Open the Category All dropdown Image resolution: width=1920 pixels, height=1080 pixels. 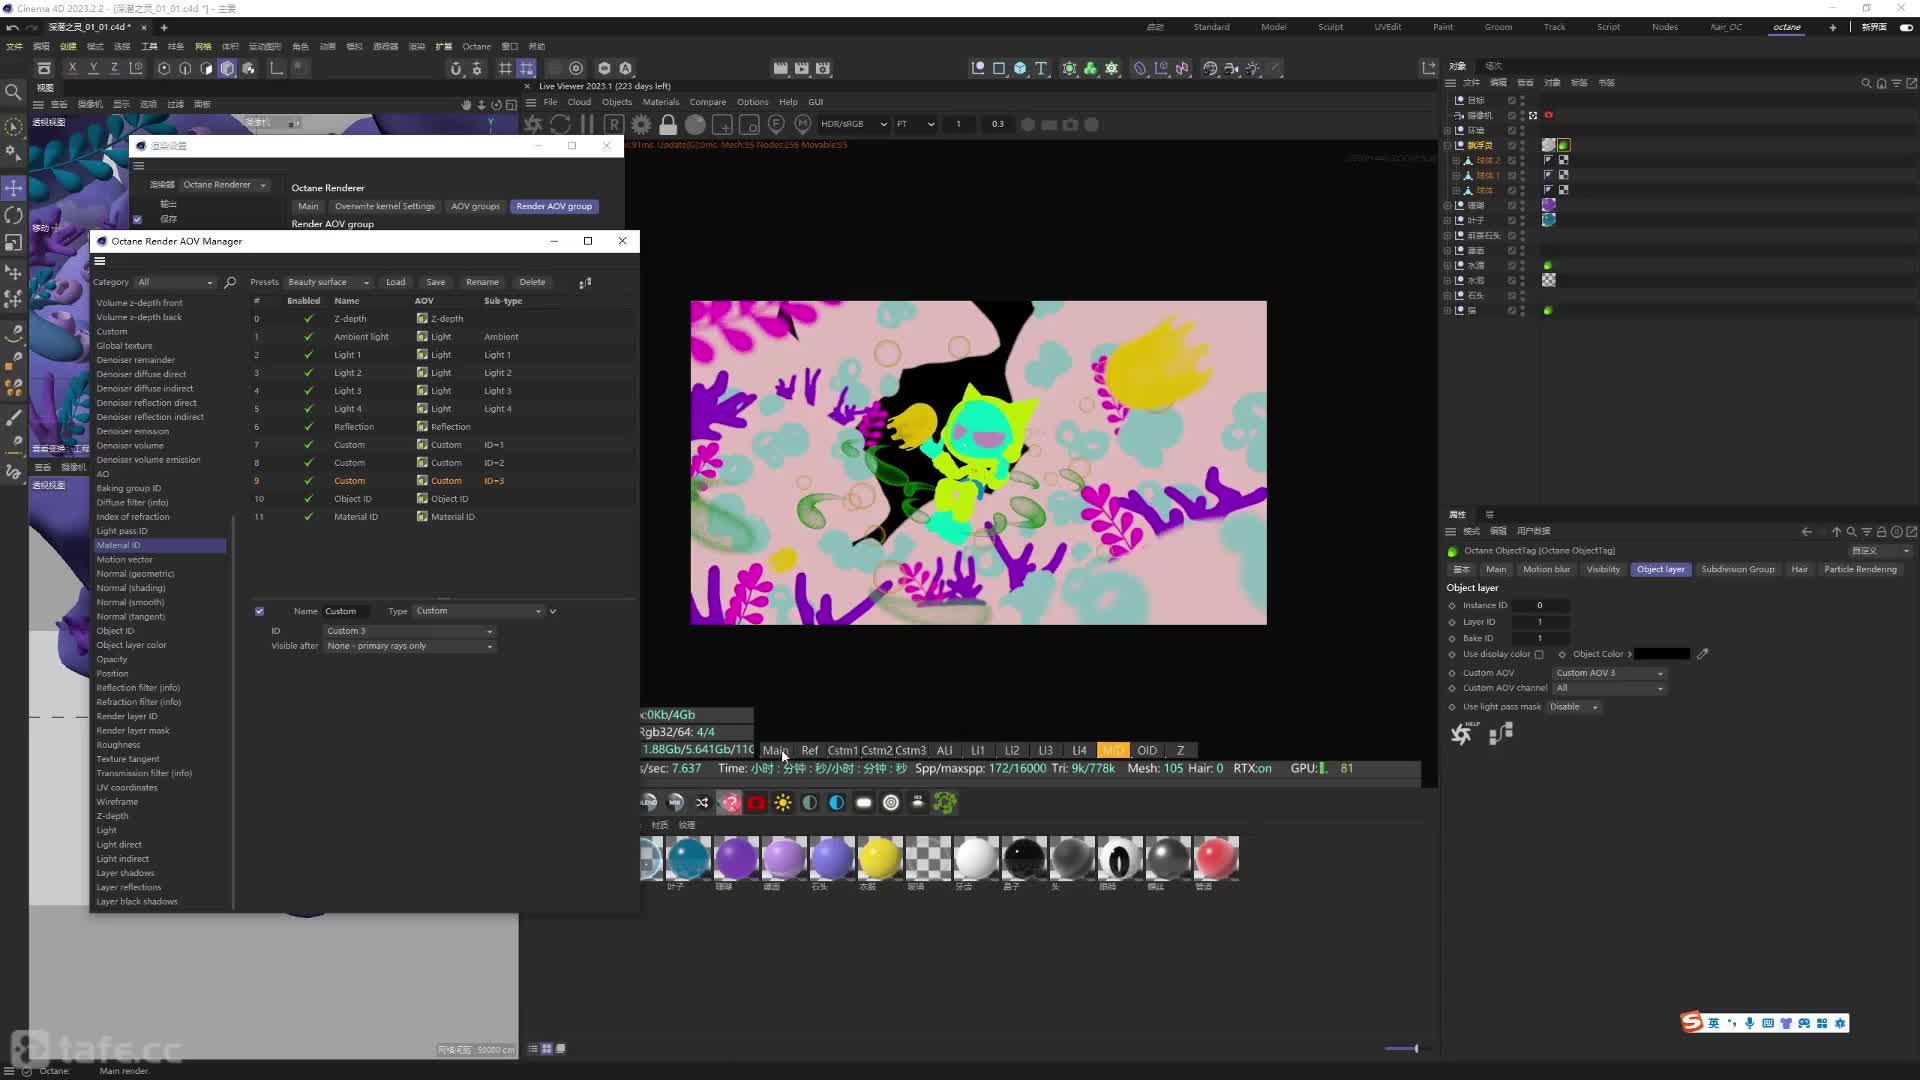pos(175,282)
